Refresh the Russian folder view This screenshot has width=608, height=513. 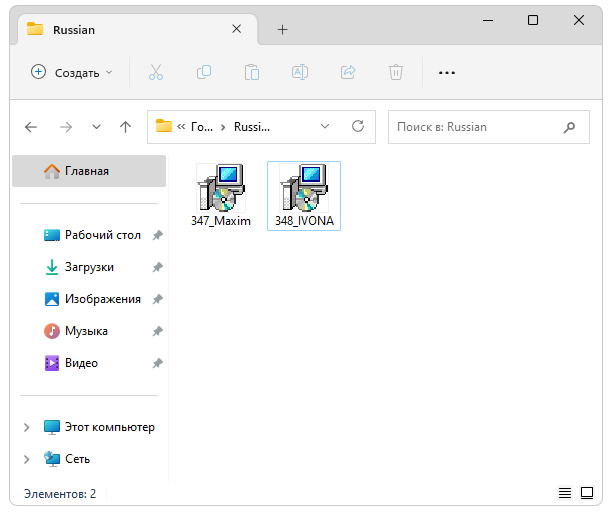pyautogui.click(x=358, y=126)
